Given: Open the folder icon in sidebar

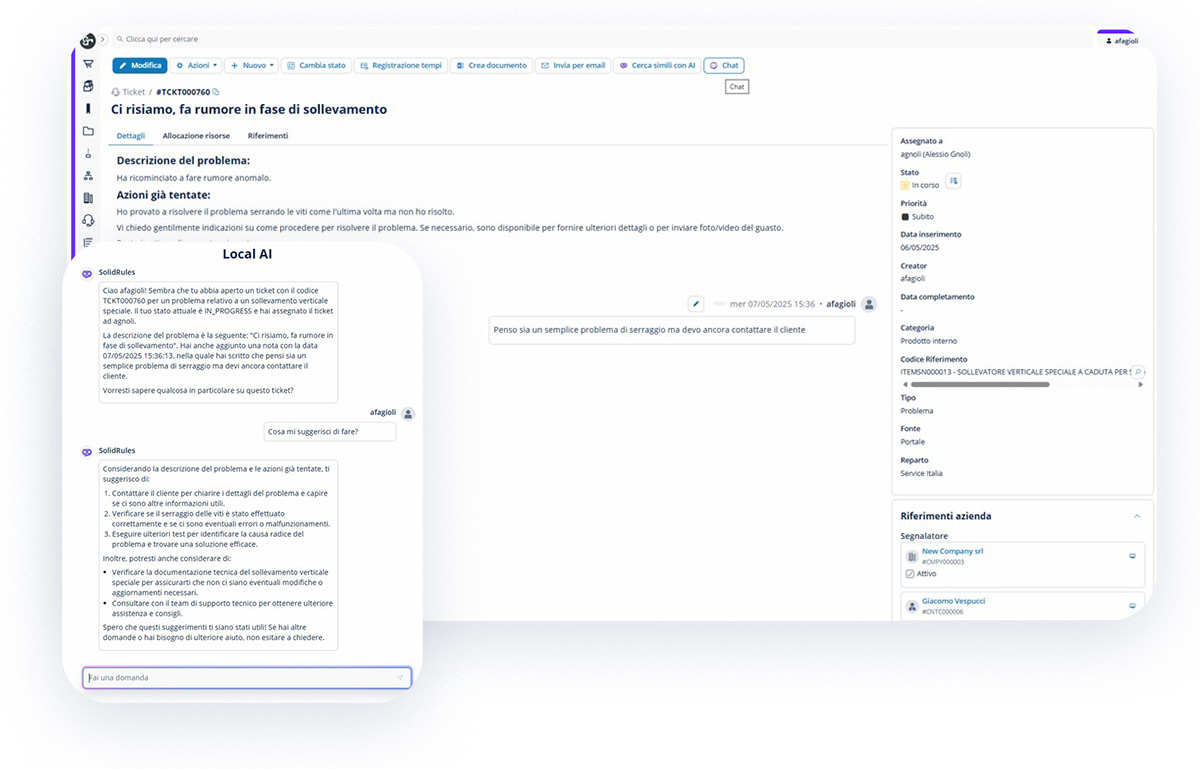Looking at the screenshot, I should pos(88,131).
